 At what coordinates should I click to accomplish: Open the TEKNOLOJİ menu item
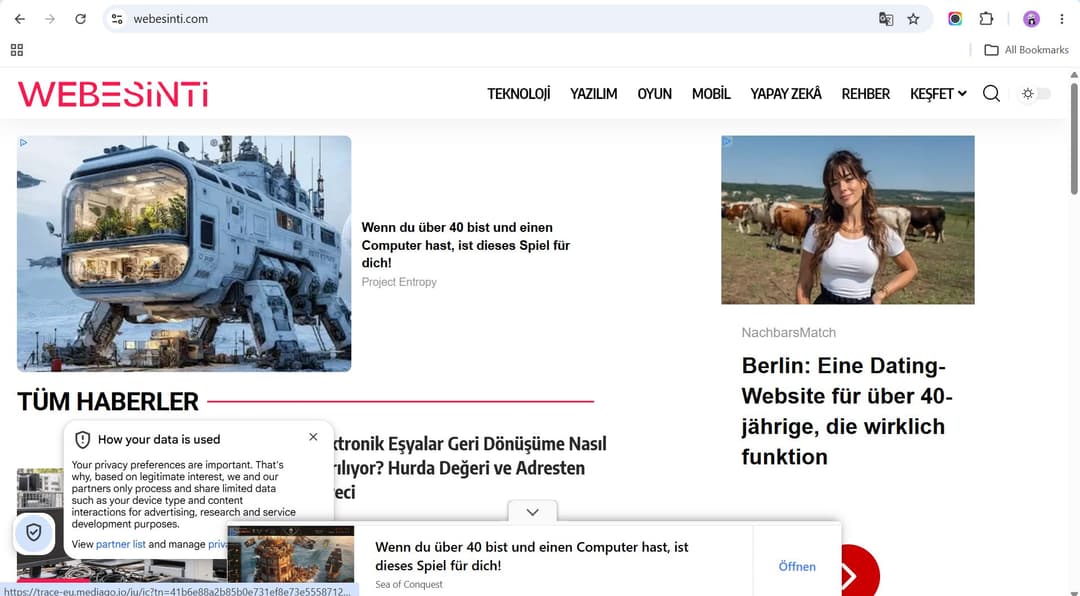coord(519,93)
